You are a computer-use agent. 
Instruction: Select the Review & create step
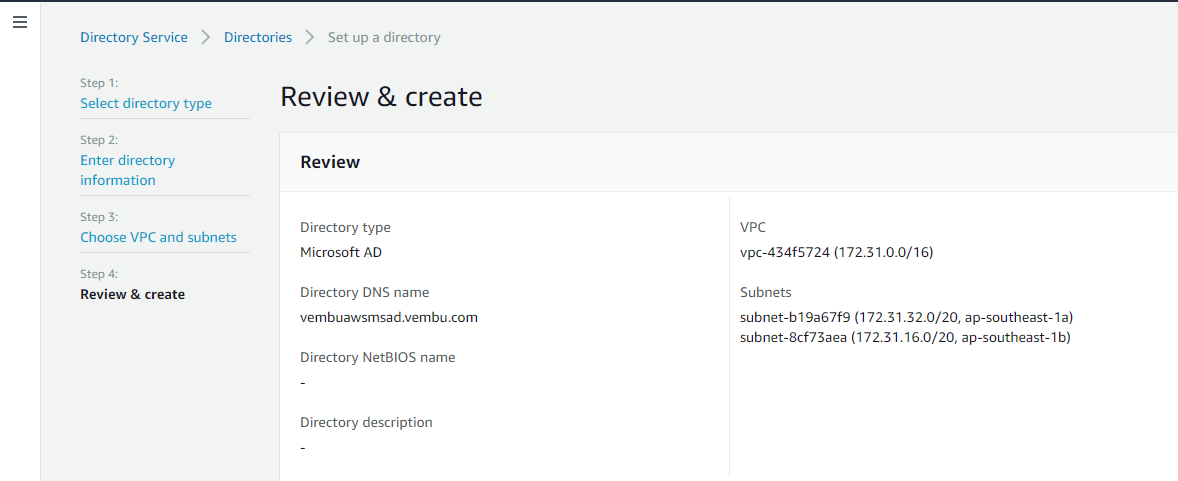tap(132, 294)
